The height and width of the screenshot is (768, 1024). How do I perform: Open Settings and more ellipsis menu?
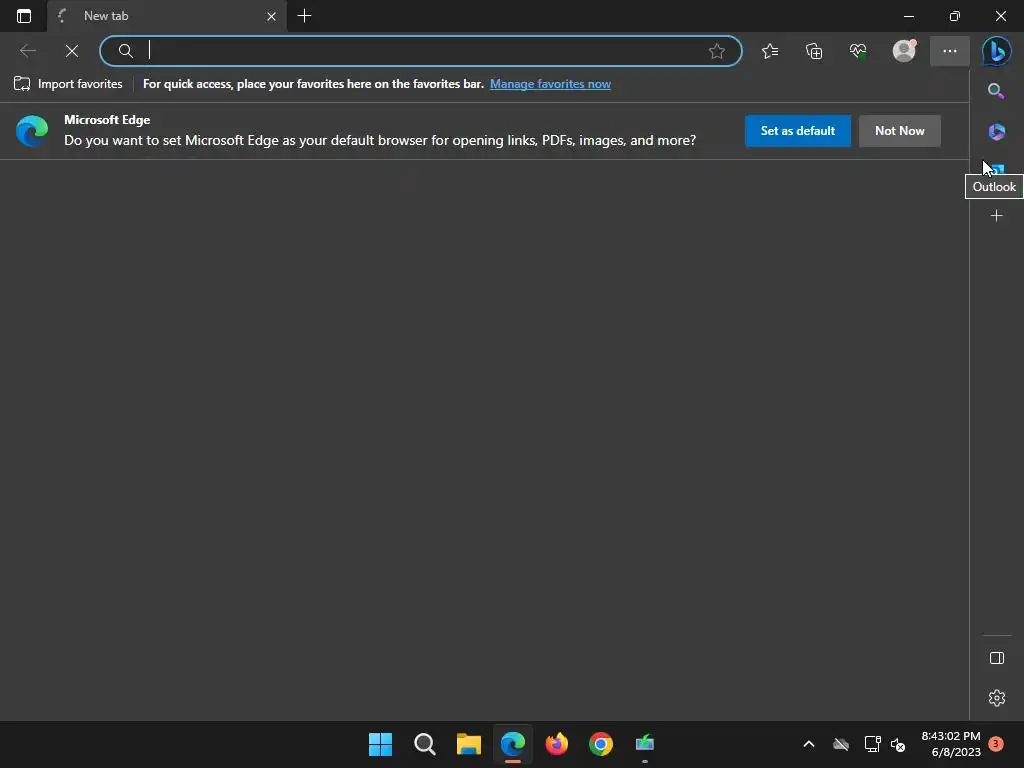(950, 51)
